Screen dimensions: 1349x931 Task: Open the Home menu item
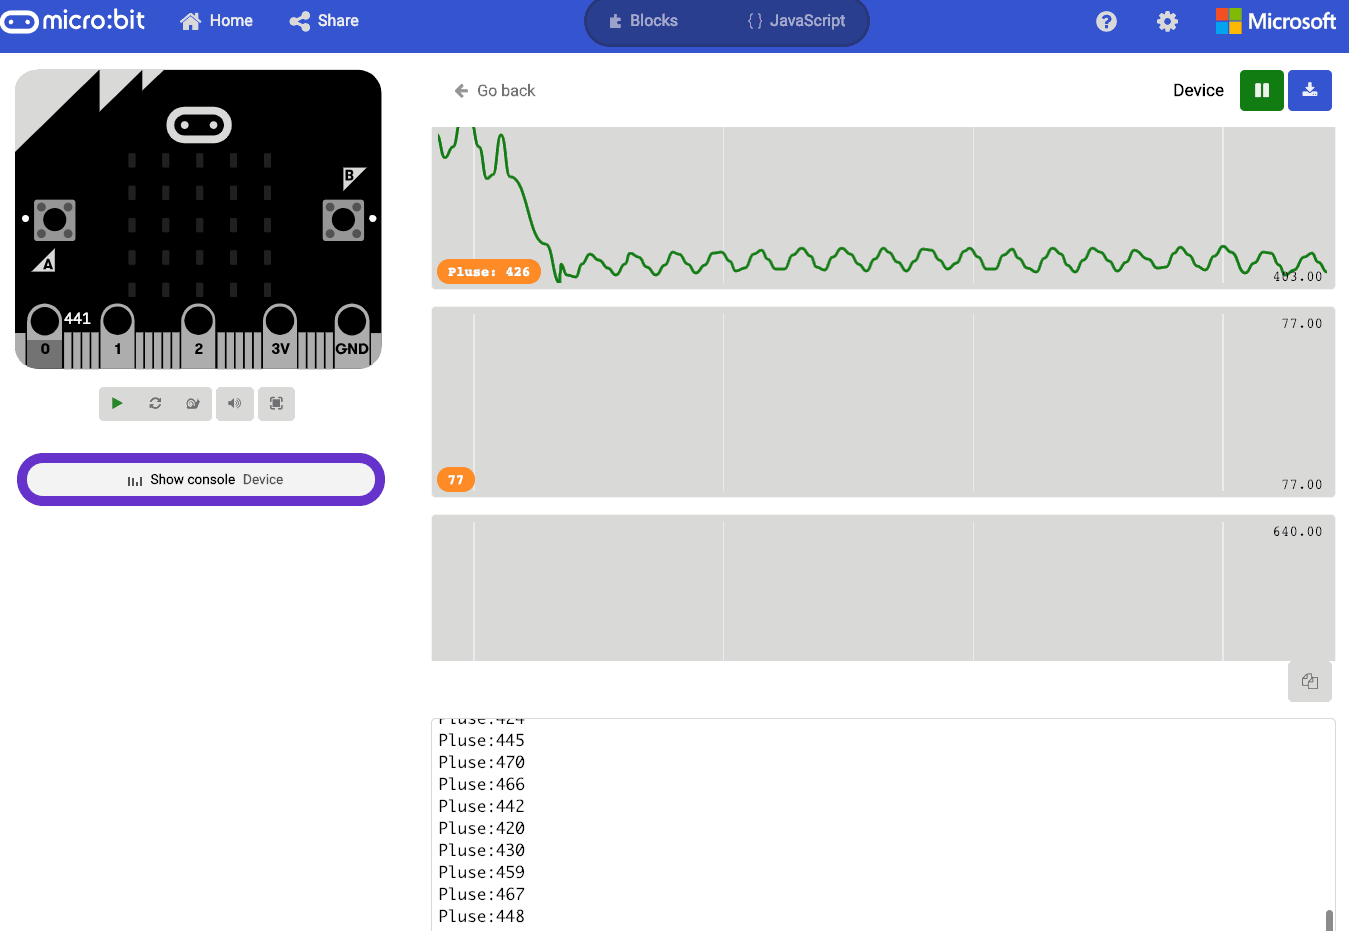point(215,20)
